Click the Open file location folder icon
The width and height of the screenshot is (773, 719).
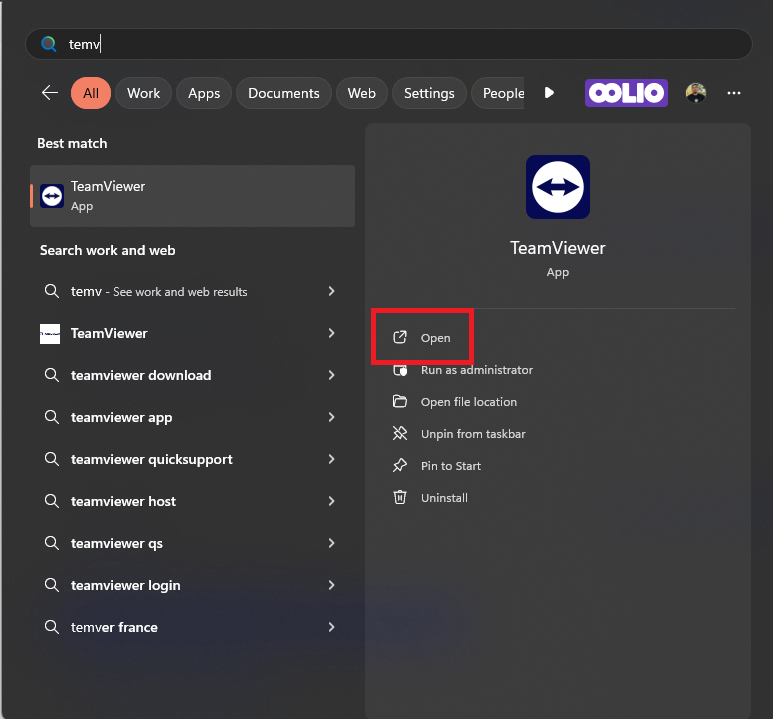(400, 402)
